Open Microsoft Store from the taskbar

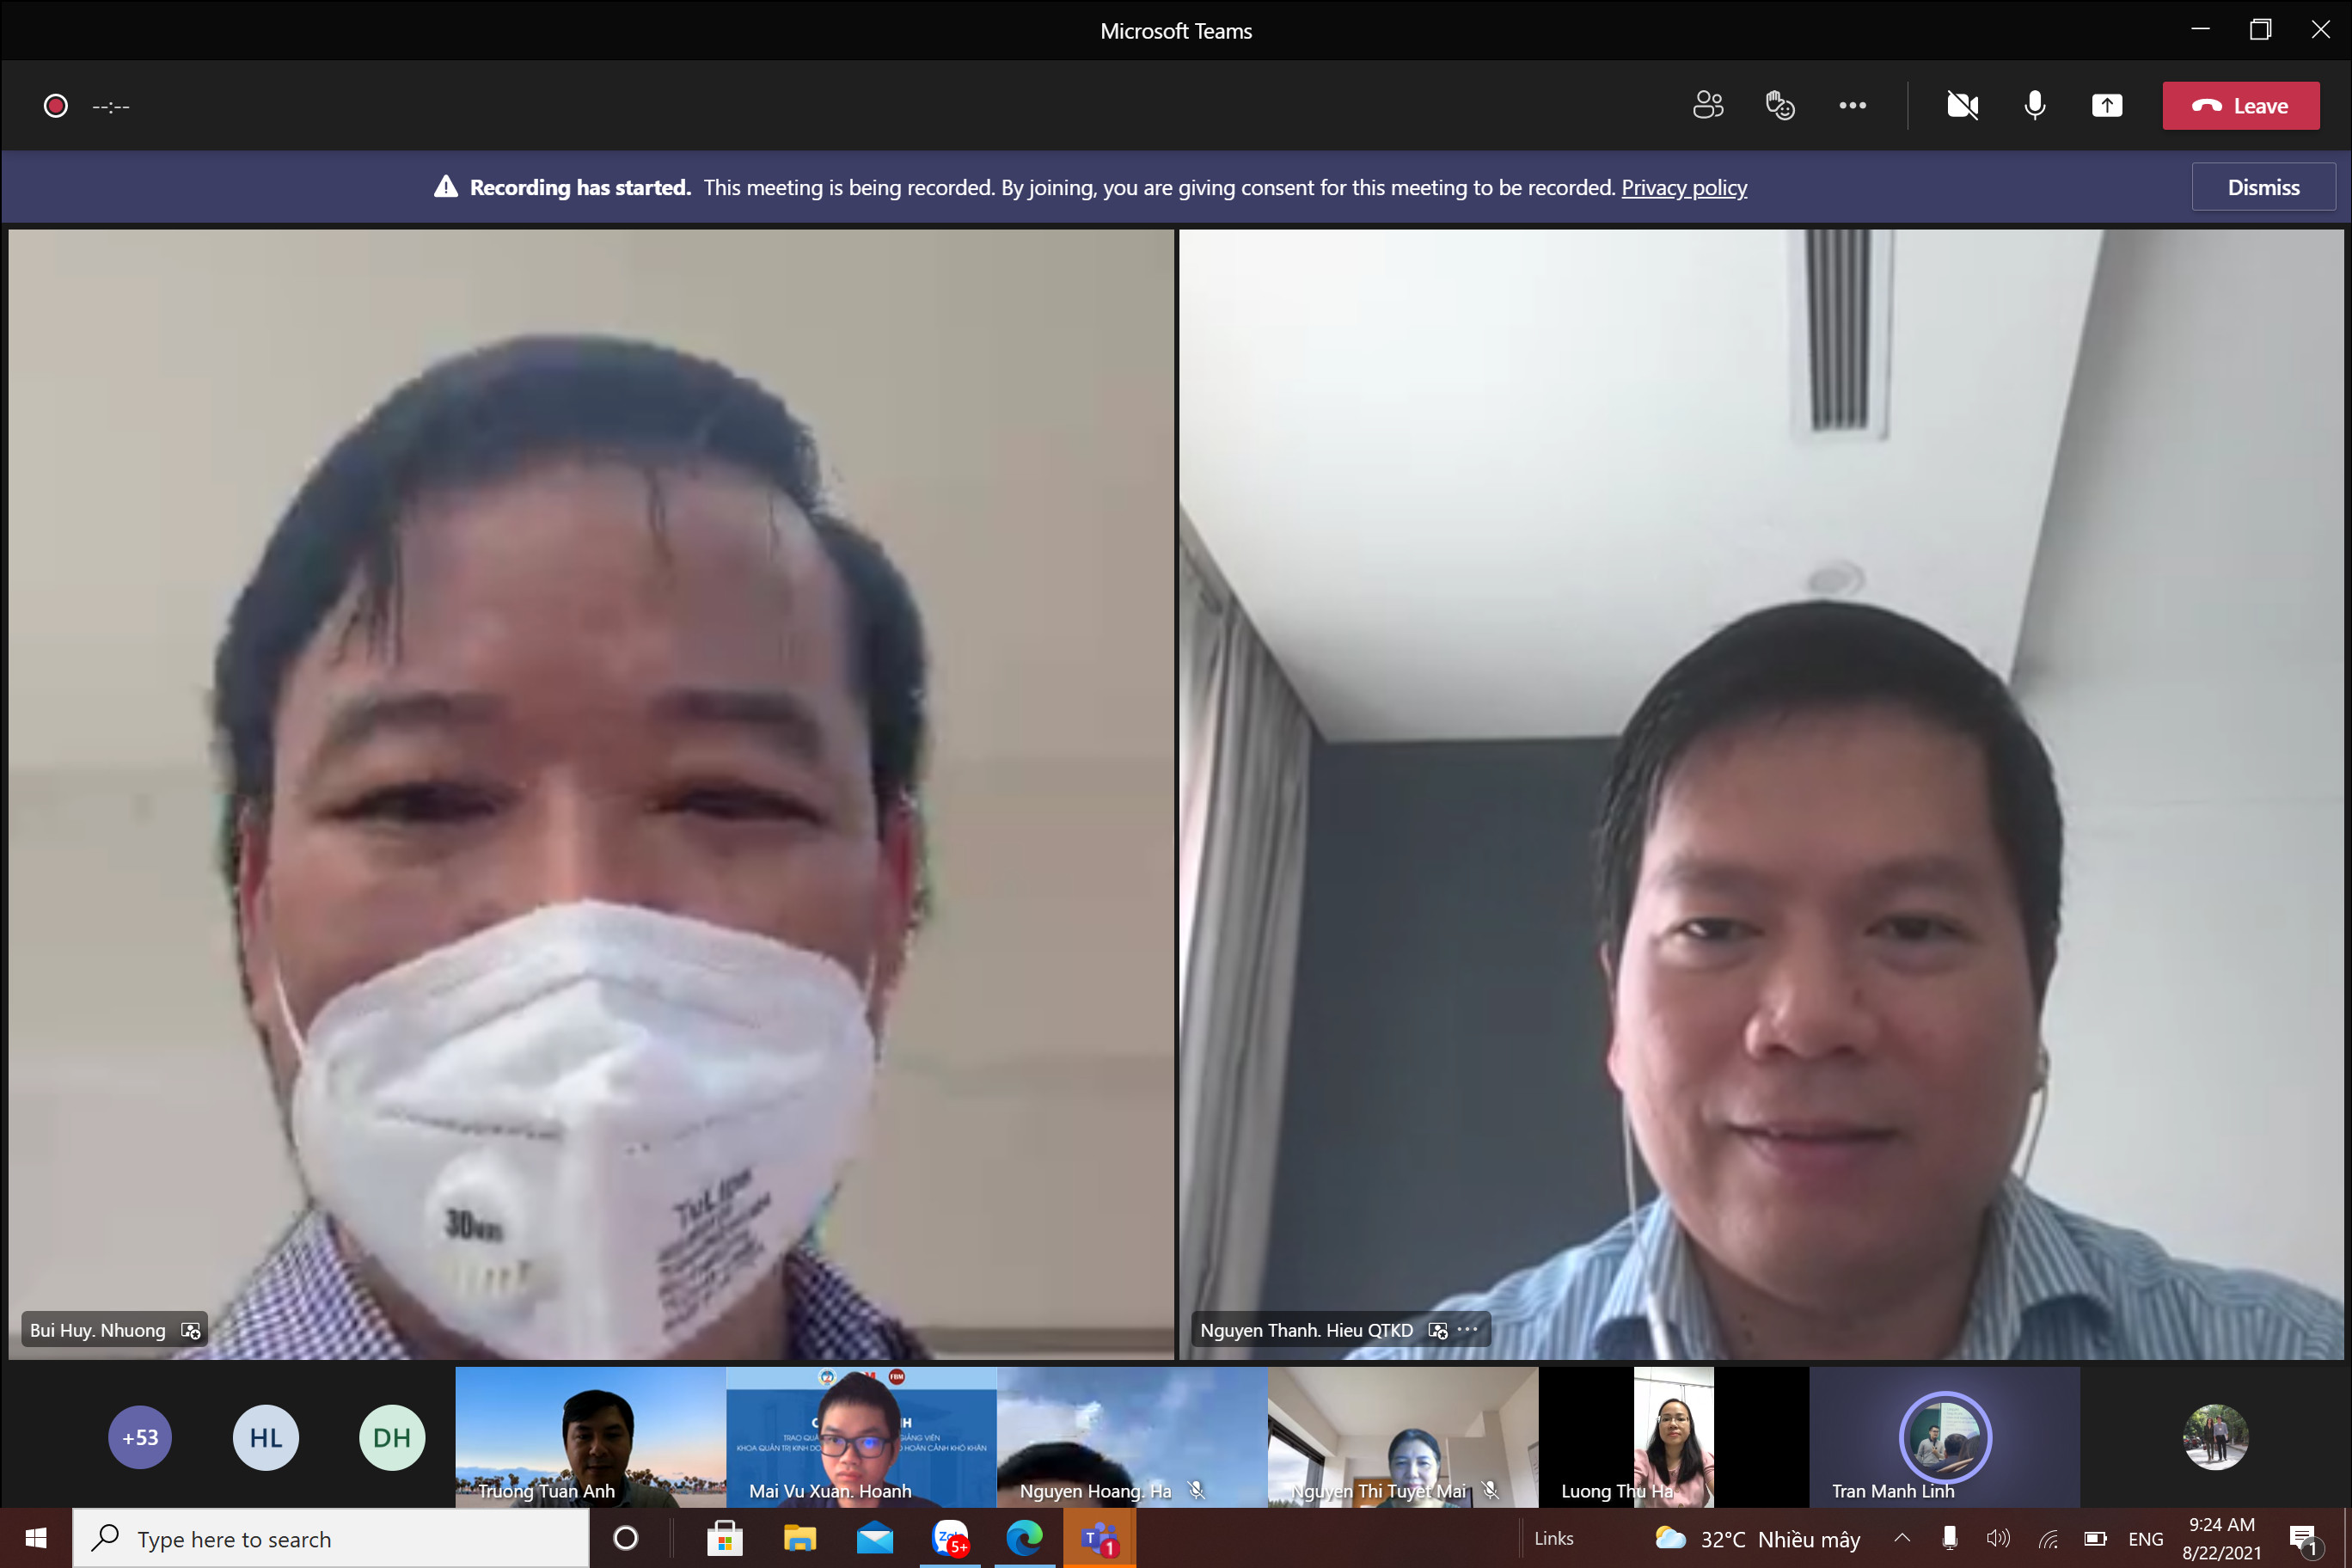(724, 1538)
